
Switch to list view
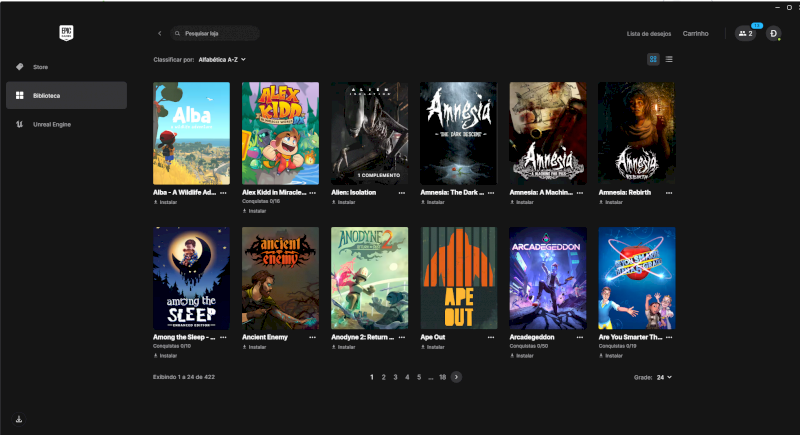[x=669, y=59]
